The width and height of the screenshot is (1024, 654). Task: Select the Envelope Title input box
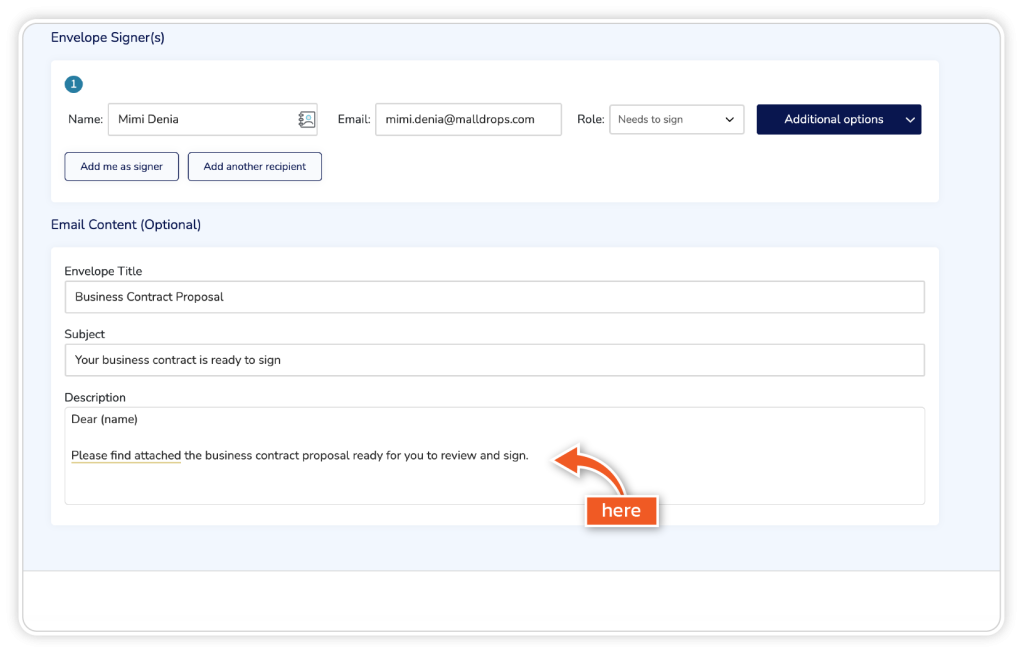pos(494,297)
